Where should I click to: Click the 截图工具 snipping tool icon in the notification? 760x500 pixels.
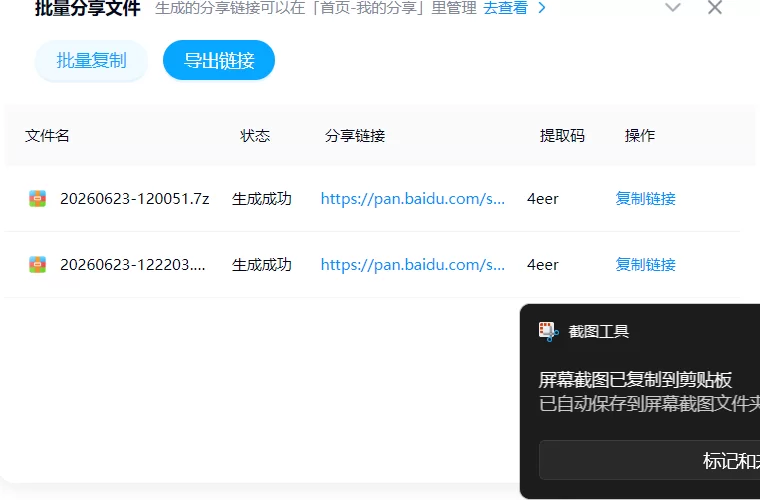(x=549, y=332)
